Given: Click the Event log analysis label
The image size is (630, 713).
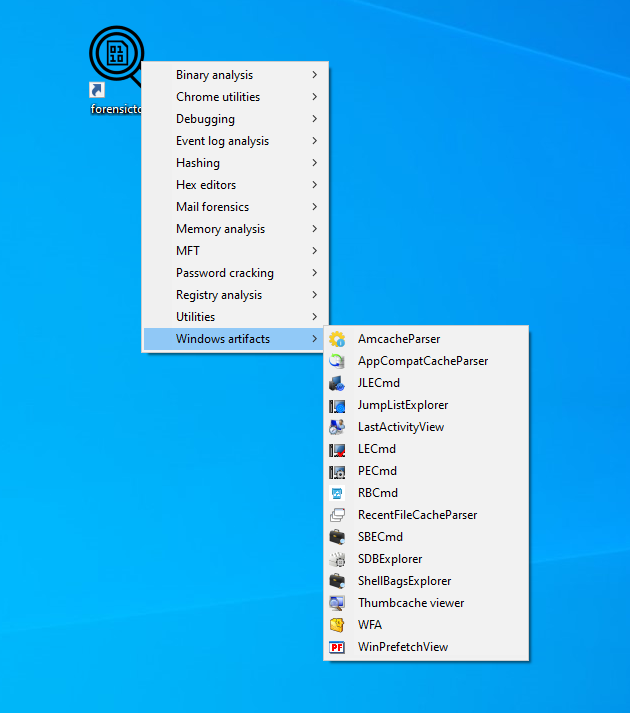Looking at the screenshot, I should coord(222,141).
